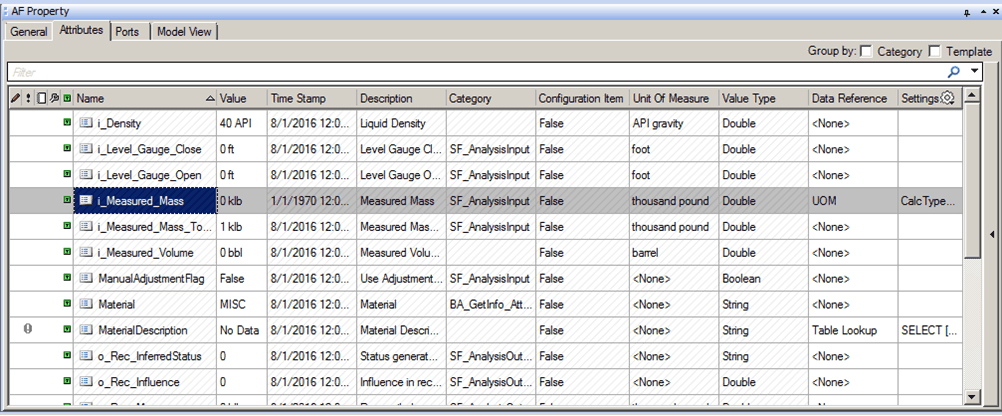Click the green status icon in i_Density row
This screenshot has height=416, width=1002.
(67, 123)
